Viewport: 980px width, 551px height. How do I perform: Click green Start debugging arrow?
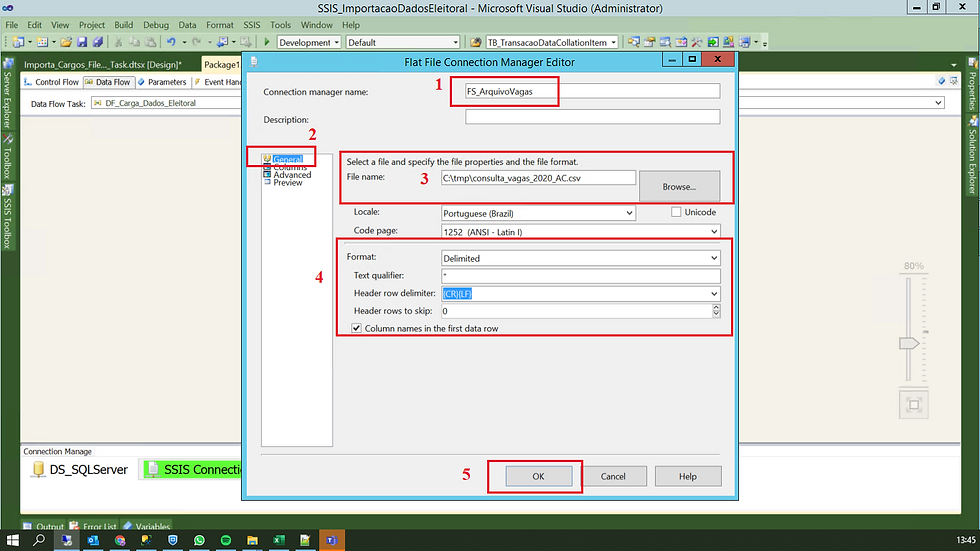click(x=267, y=42)
